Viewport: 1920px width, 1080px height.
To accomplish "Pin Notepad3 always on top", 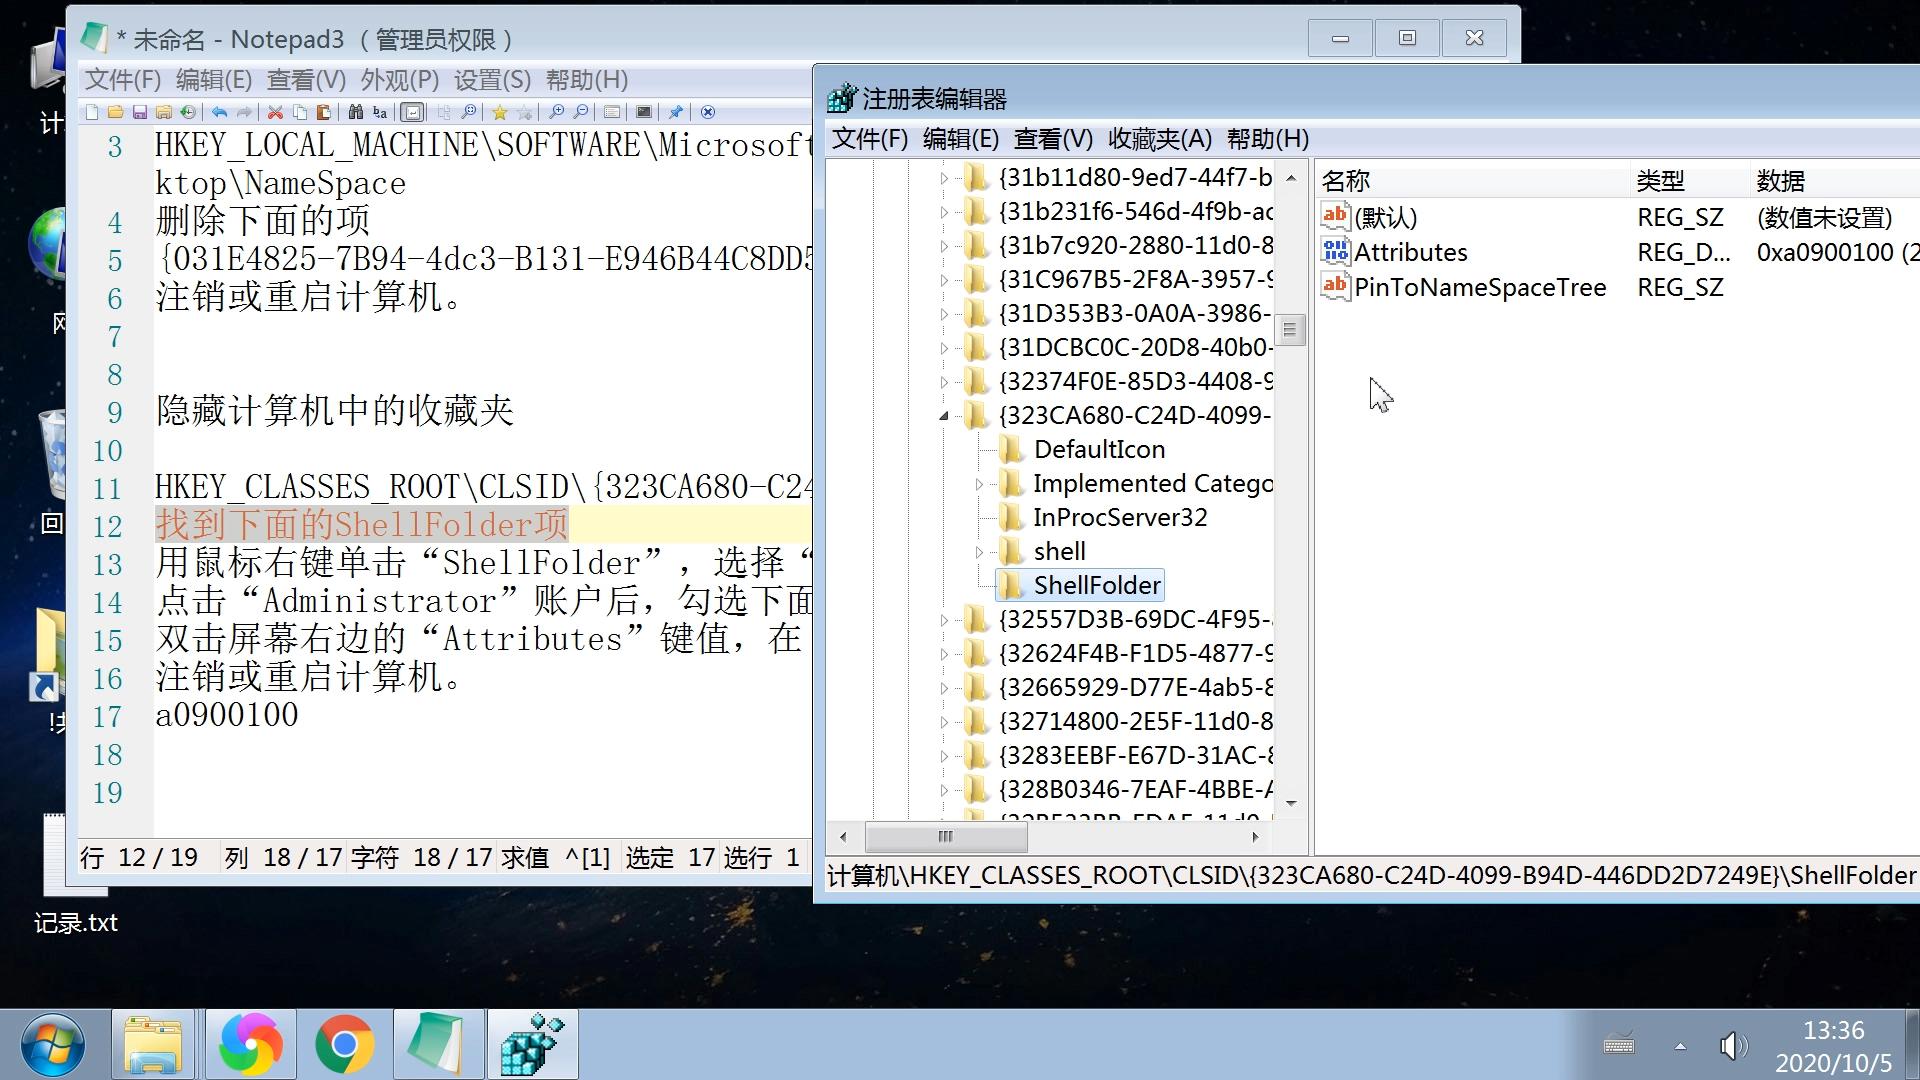I will point(676,112).
